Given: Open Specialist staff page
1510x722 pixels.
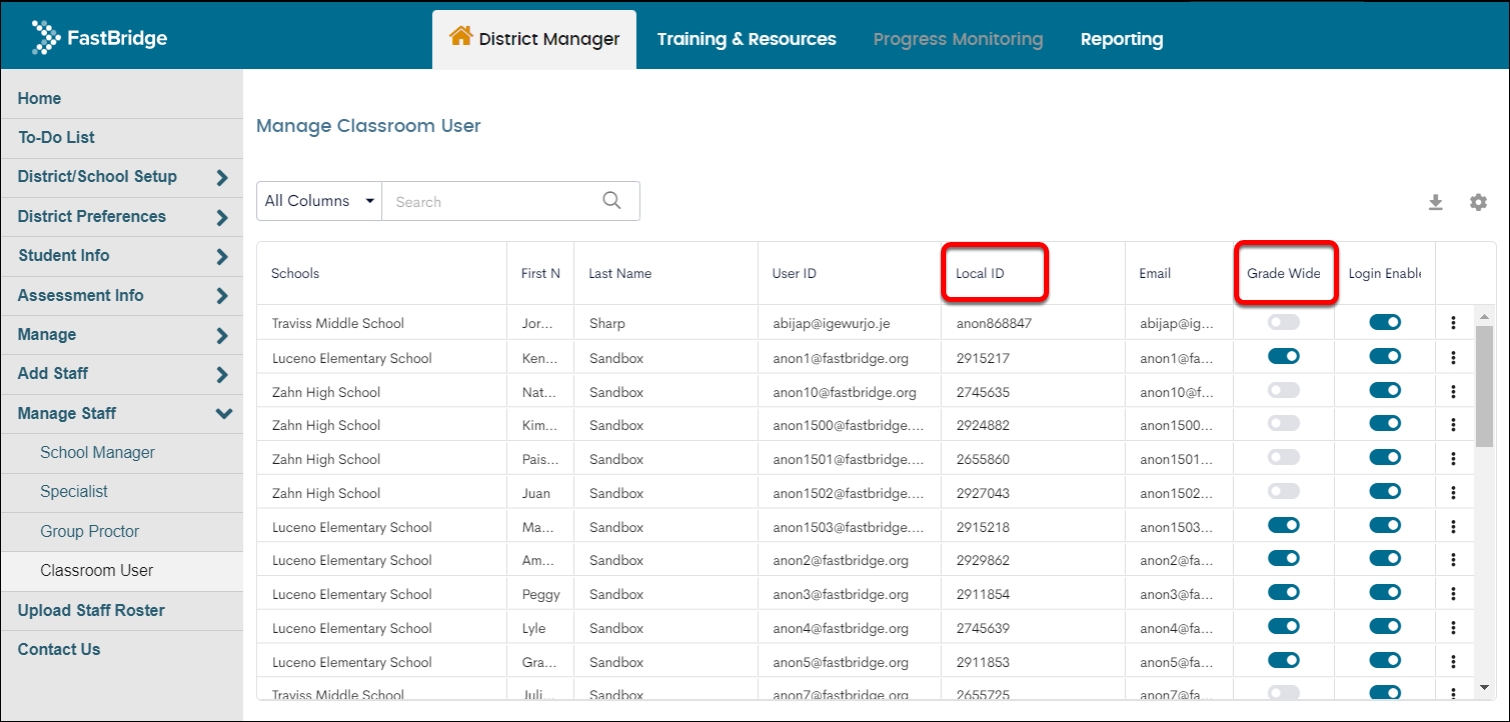Looking at the screenshot, I should (121, 493).
